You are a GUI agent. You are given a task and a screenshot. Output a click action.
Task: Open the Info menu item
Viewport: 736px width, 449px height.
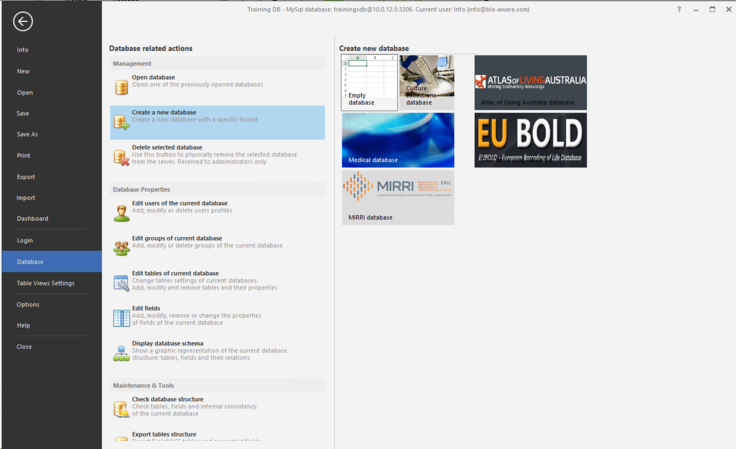pos(23,50)
